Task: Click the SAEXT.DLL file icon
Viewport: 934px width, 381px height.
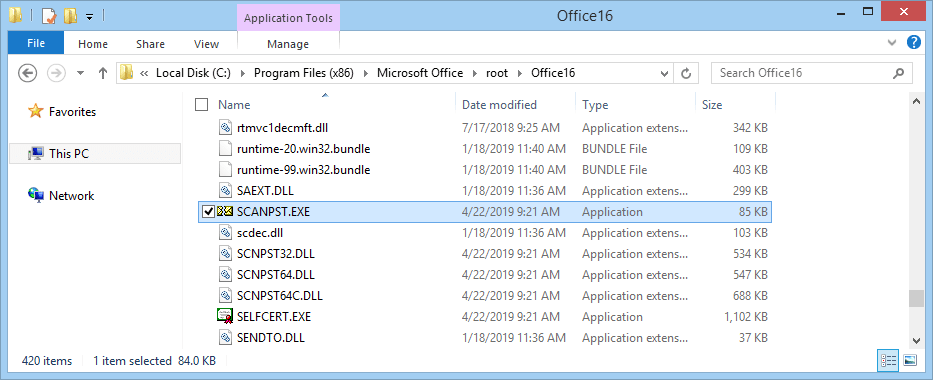Action: point(225,190)
